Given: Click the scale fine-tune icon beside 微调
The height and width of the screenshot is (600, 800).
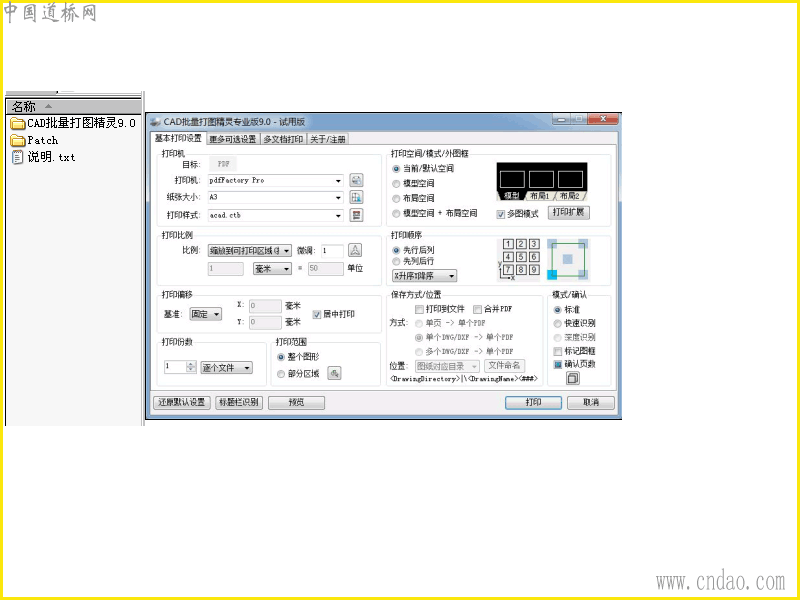Looking at the screenshot, I should click(x=355, y=250).
